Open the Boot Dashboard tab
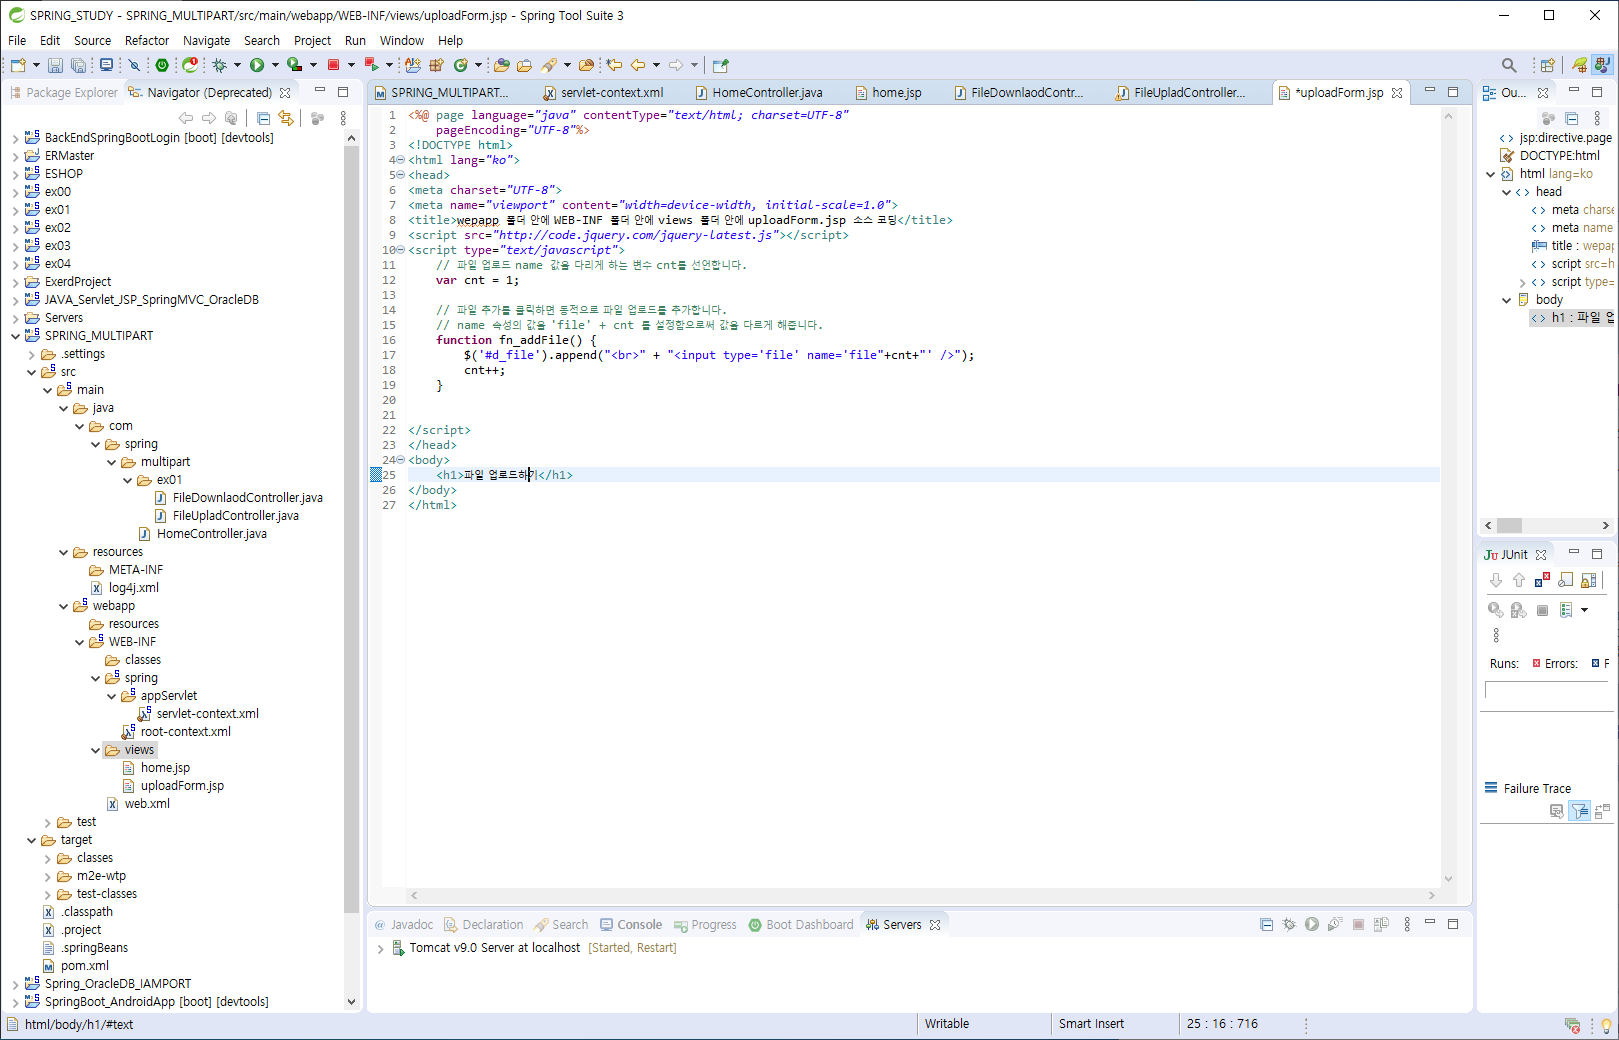Image resolution: width=1619 pixels, height=1040 pixels. [801, 924]
